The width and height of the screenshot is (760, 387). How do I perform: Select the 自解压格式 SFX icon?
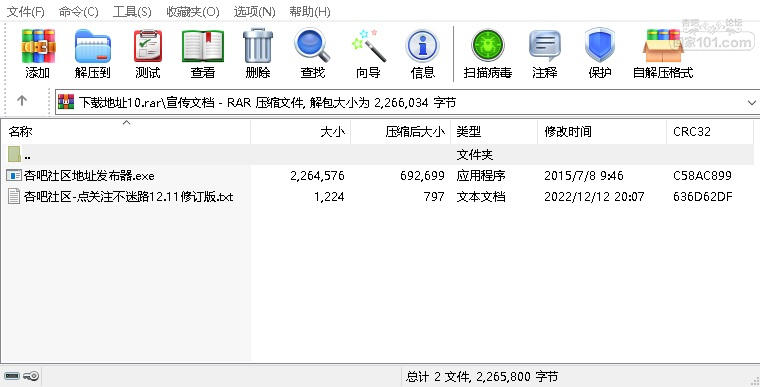coord(663,46)
